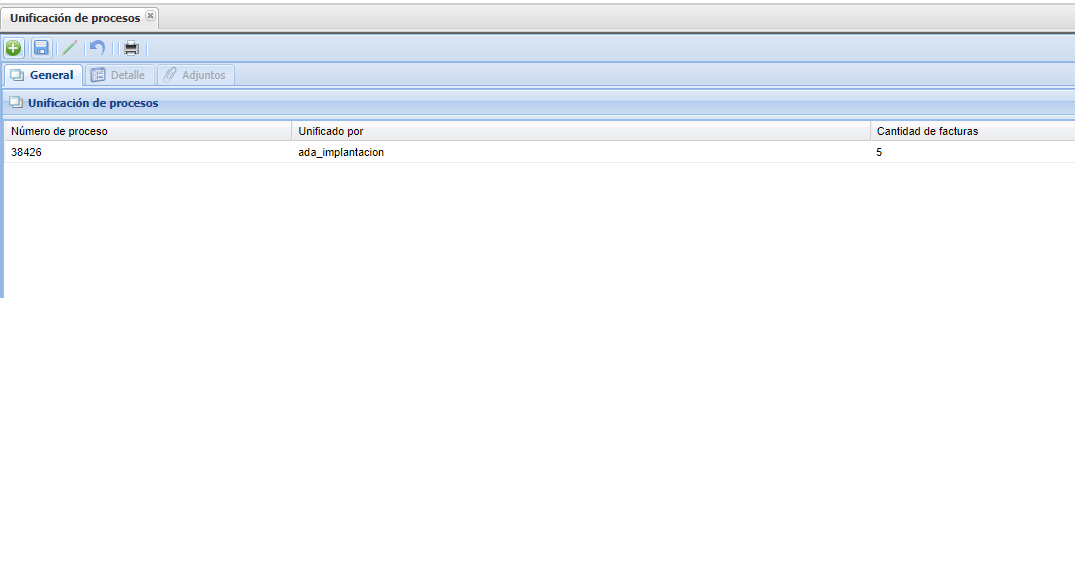This screenshot has width=1075, height=581.
Task: Close the Unificación de procesos tab
Action: click(150, 16)
